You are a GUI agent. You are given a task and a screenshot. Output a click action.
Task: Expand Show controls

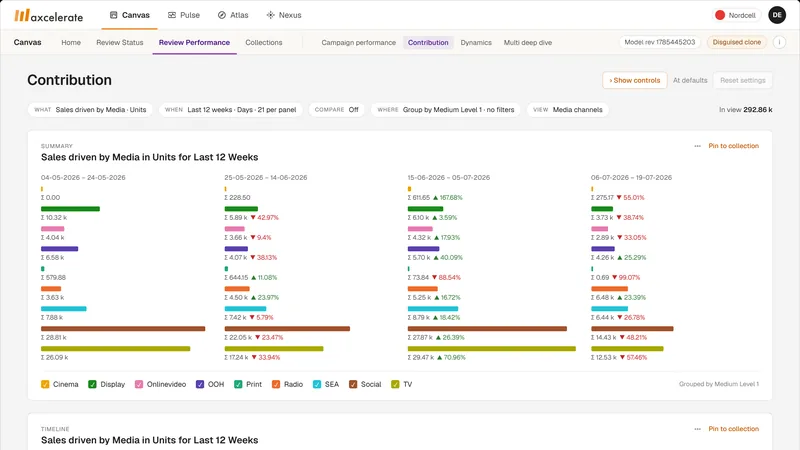point(635,80)
